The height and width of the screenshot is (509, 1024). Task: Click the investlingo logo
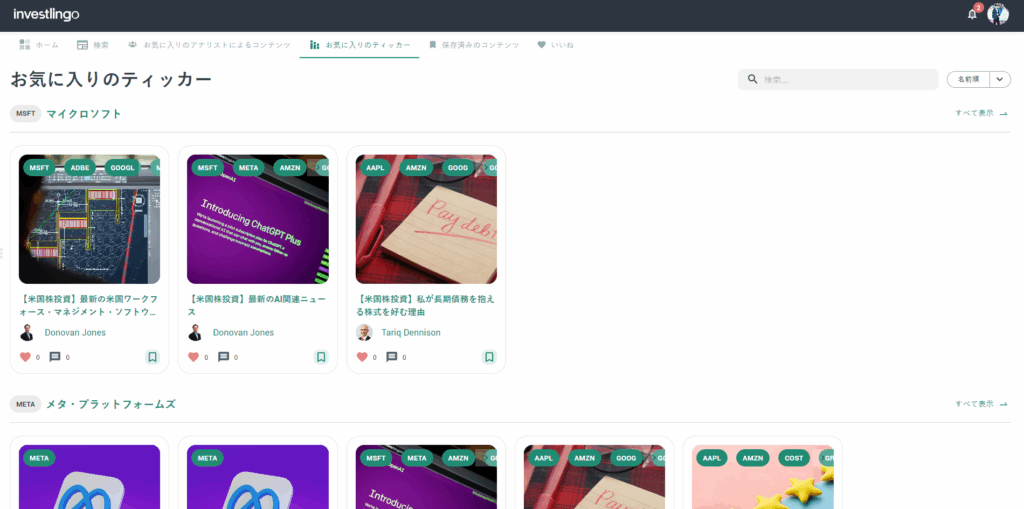[x=46, y=14]
